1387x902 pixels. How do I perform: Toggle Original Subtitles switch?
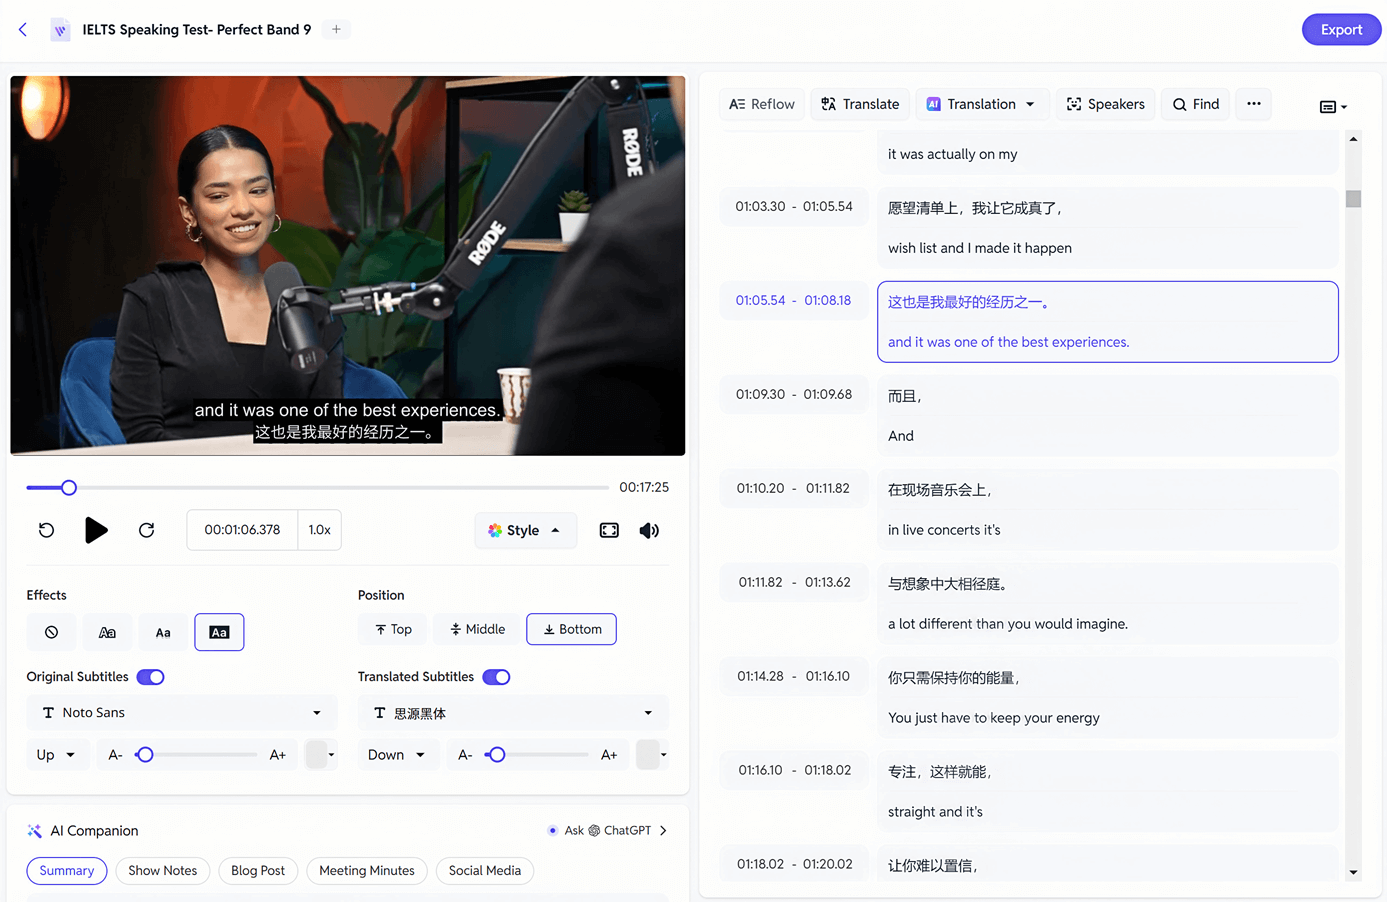coord(151,677)
